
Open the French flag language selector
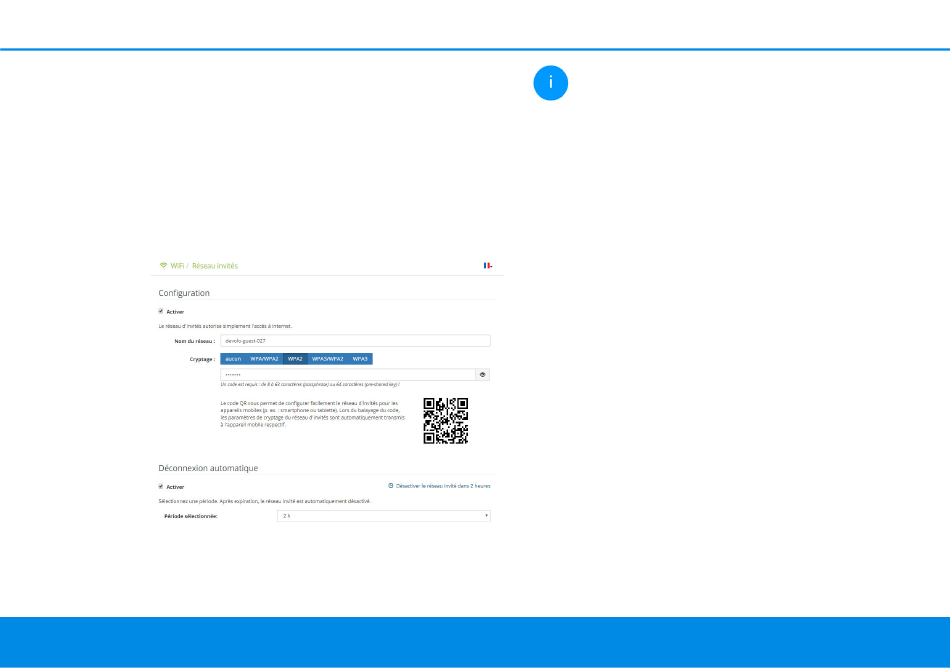pyautogui.click(x=487, y=266)
